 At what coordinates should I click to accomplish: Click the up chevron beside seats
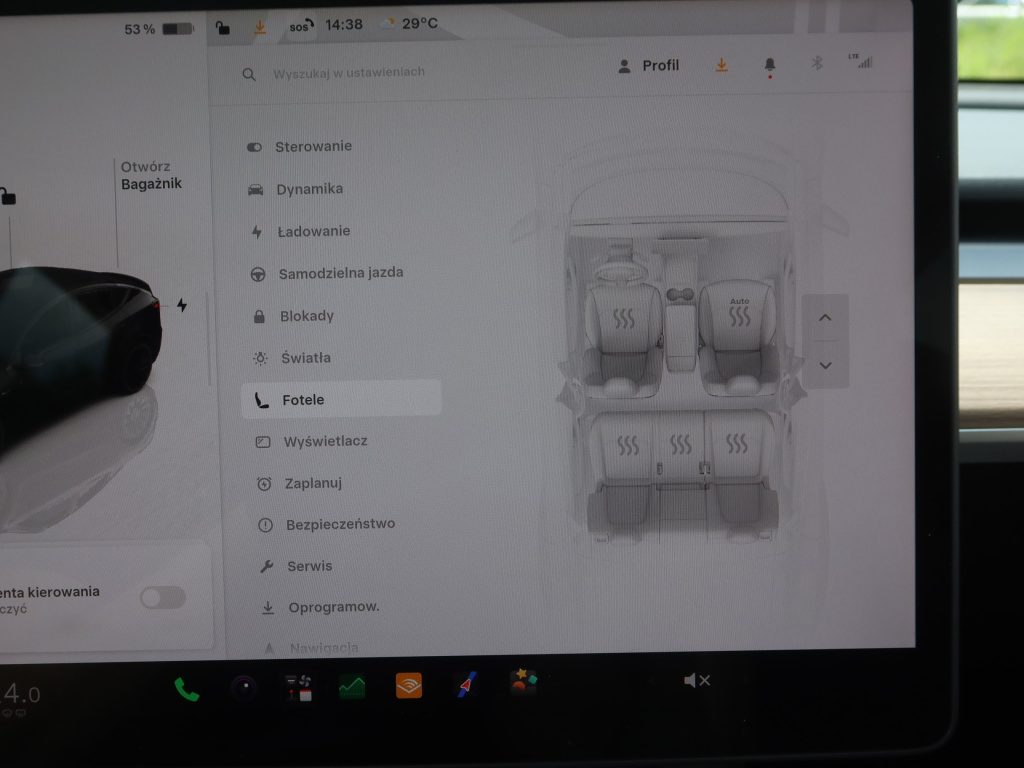825,318
